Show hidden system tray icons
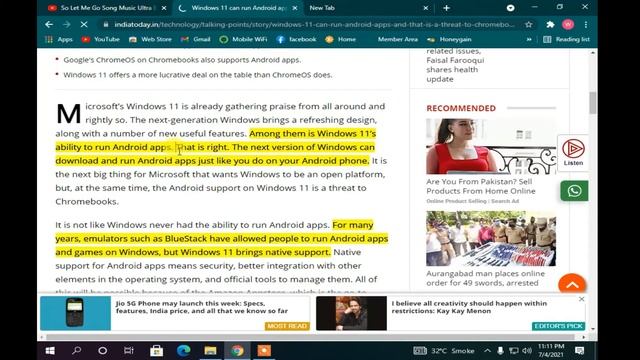This screenshot has height=360, width=640. pyautogui.click(x=487, y=351)
